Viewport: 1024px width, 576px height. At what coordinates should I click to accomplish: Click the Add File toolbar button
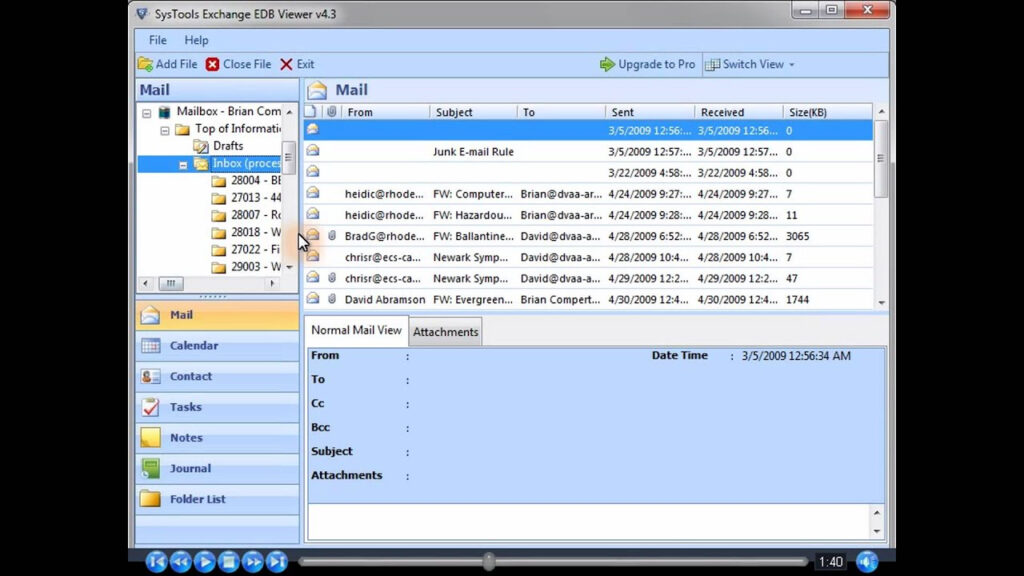click(x=168, y=64)
